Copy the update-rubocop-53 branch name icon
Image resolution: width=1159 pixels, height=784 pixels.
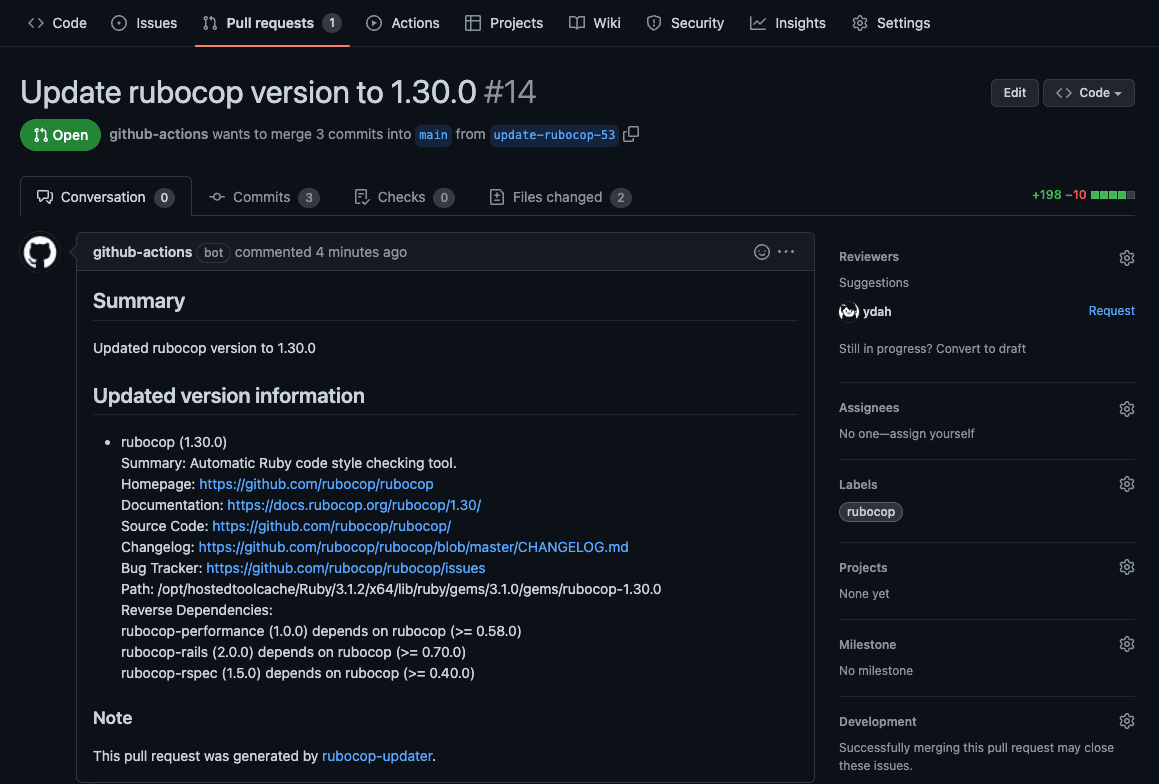(631, 134)
